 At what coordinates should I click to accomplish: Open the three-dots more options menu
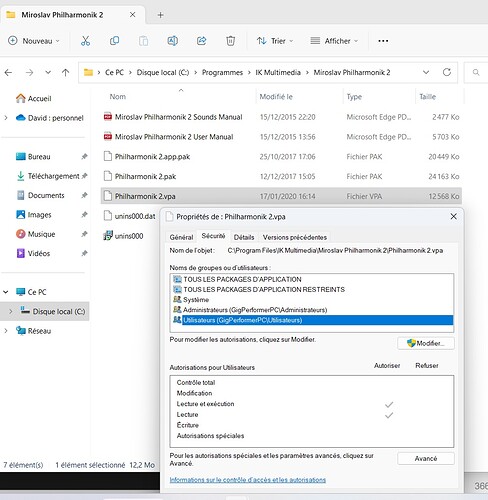tap(383, 41)
